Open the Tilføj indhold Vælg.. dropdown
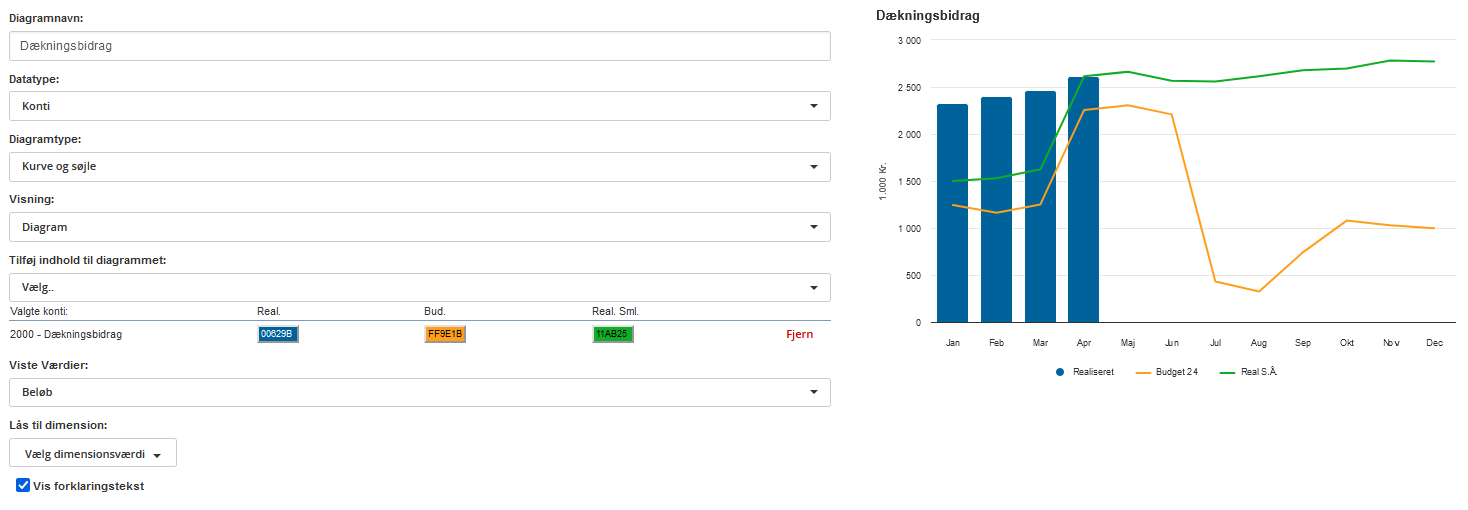The image size is (1468, 510). pyautogui.click(x=419, y=288)
